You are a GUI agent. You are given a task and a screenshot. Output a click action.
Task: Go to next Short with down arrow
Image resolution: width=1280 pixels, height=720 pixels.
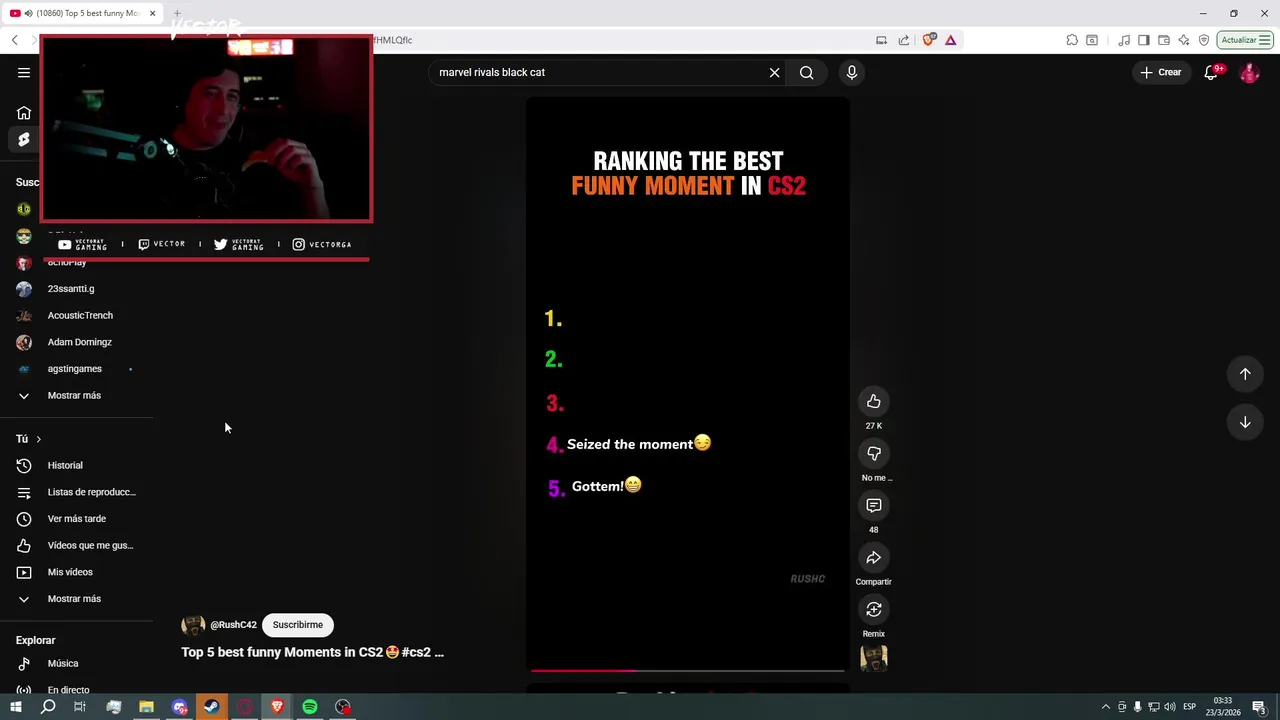[1245, 422]
